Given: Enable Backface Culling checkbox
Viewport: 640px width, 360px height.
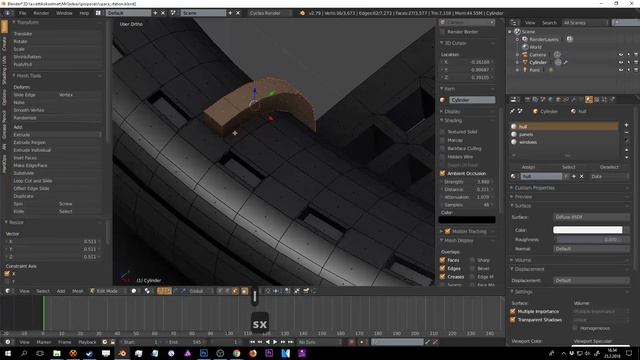Looking at the screenshot, I should coord(442,149).
